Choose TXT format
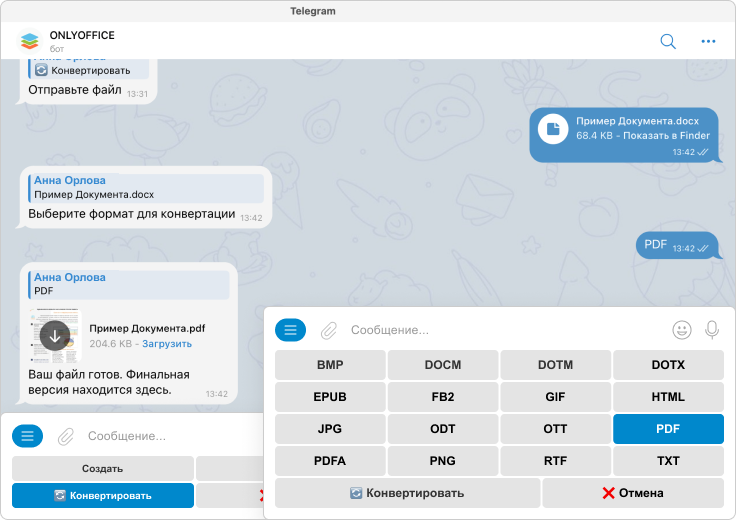This screenshot has height=520, width=736. [668, 460]
